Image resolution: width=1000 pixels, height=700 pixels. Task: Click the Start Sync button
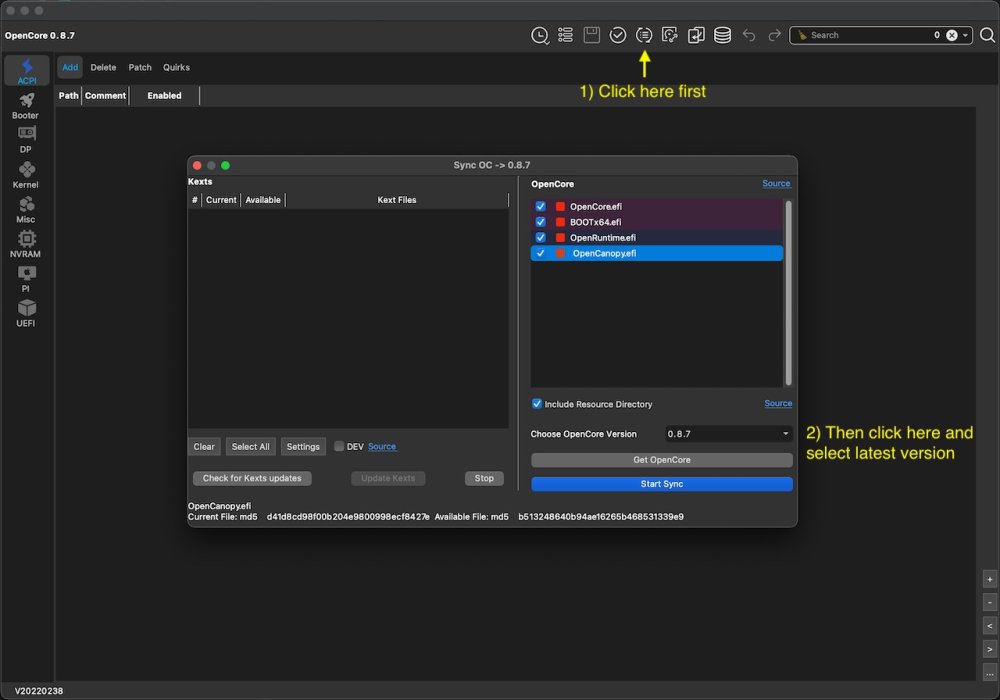pyautogui.click(x=661, y=484)
